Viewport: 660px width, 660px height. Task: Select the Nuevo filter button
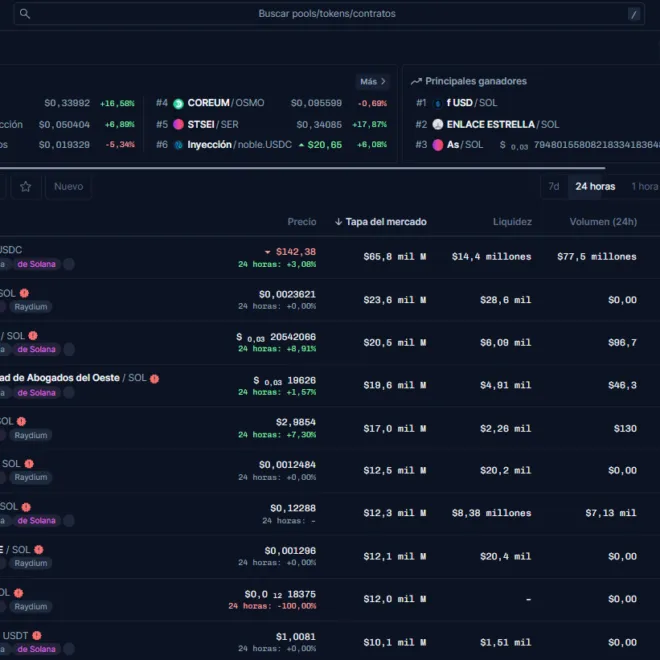(69, 186)
